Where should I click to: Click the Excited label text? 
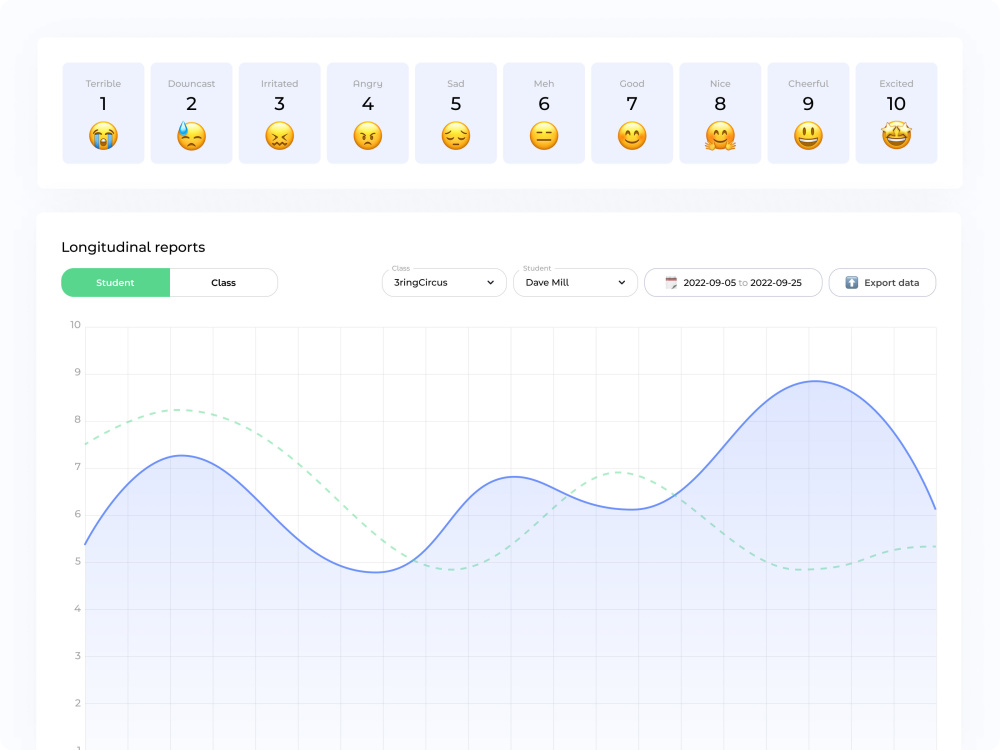[x=896, y=84]
